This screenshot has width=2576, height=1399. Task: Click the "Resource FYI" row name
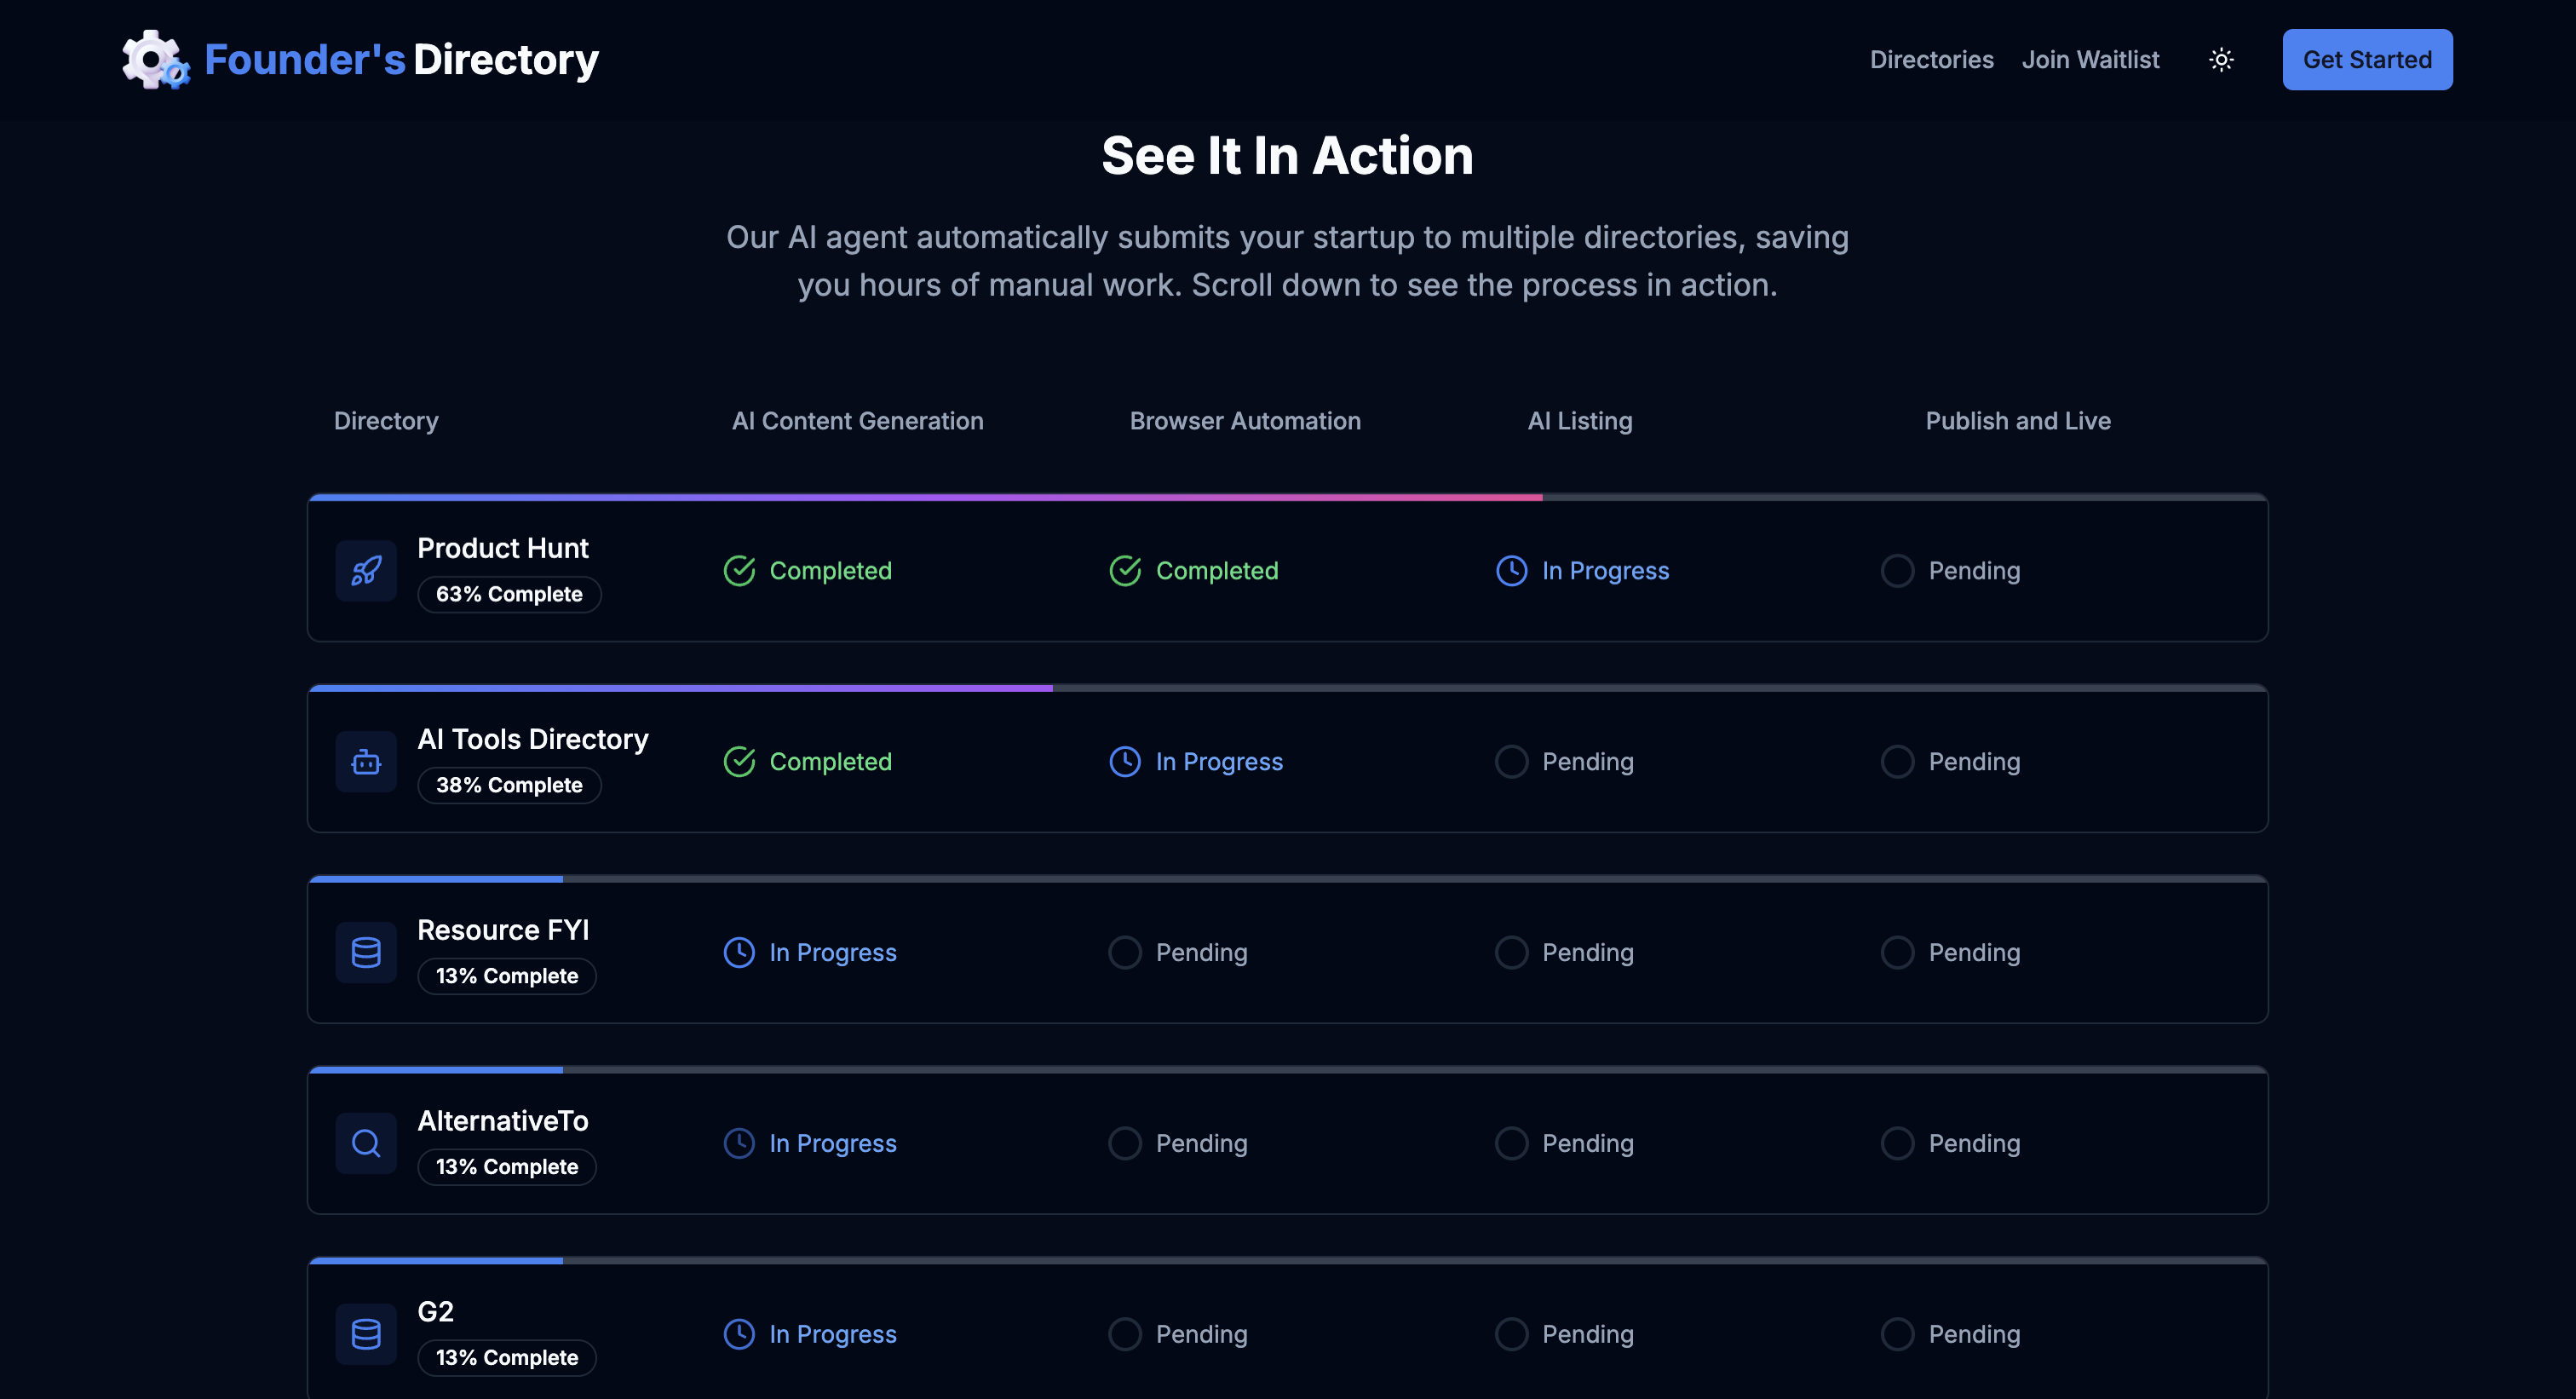coord(503,930)
